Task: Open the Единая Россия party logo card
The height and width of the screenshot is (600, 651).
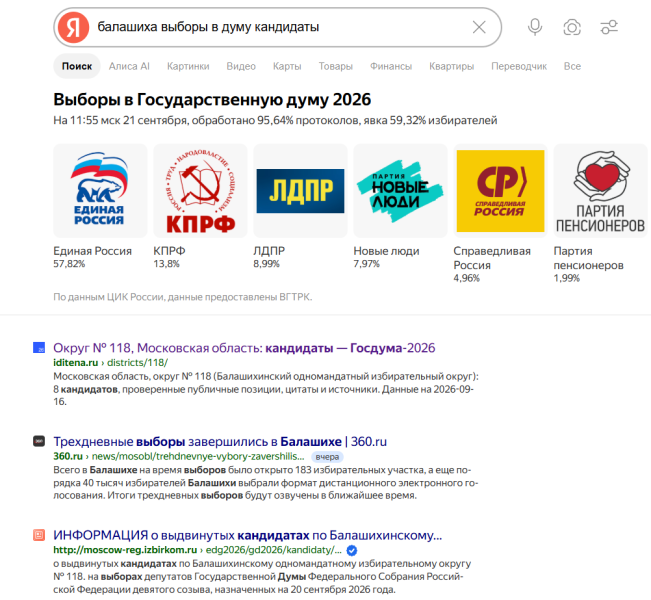Action: pos(100,191)
